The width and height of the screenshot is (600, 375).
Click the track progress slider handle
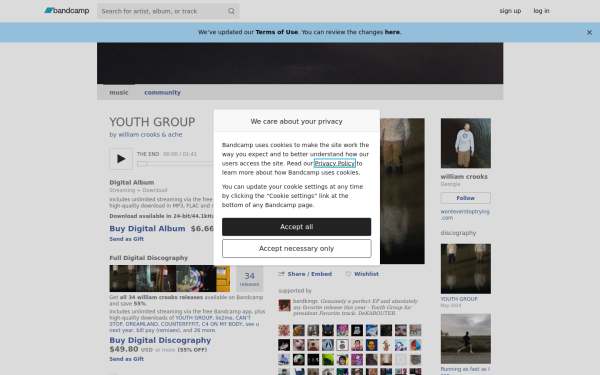[142, 164]
